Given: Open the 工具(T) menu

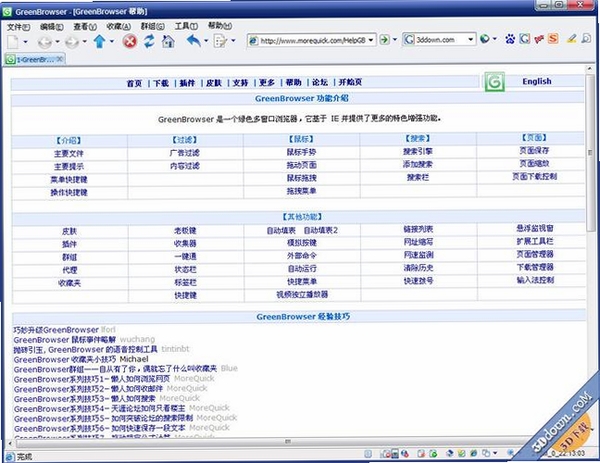Looking at the screenshot, I should coord(186,26).
